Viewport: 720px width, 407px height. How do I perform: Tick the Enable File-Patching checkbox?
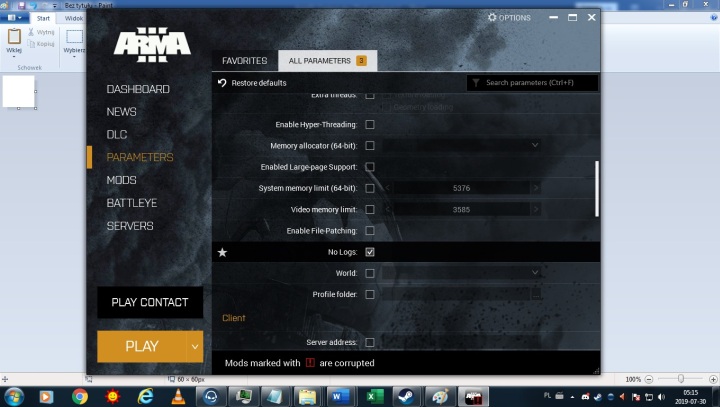(x=370, y=231)
